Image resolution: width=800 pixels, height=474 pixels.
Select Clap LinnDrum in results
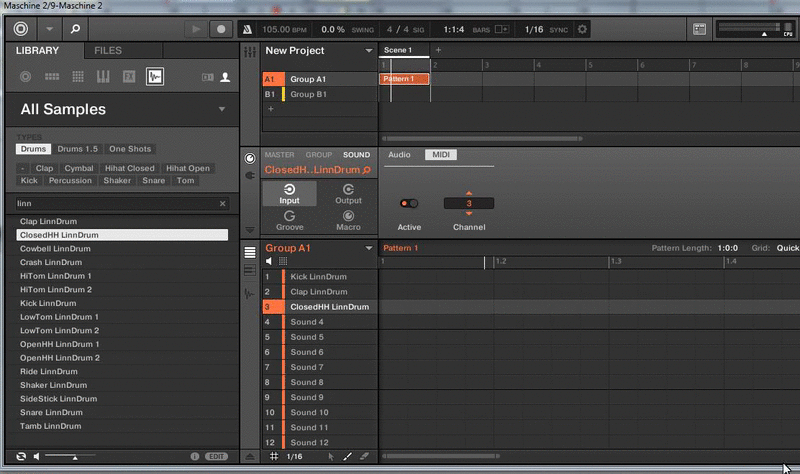pyautogui.click(x=122, y=221)
